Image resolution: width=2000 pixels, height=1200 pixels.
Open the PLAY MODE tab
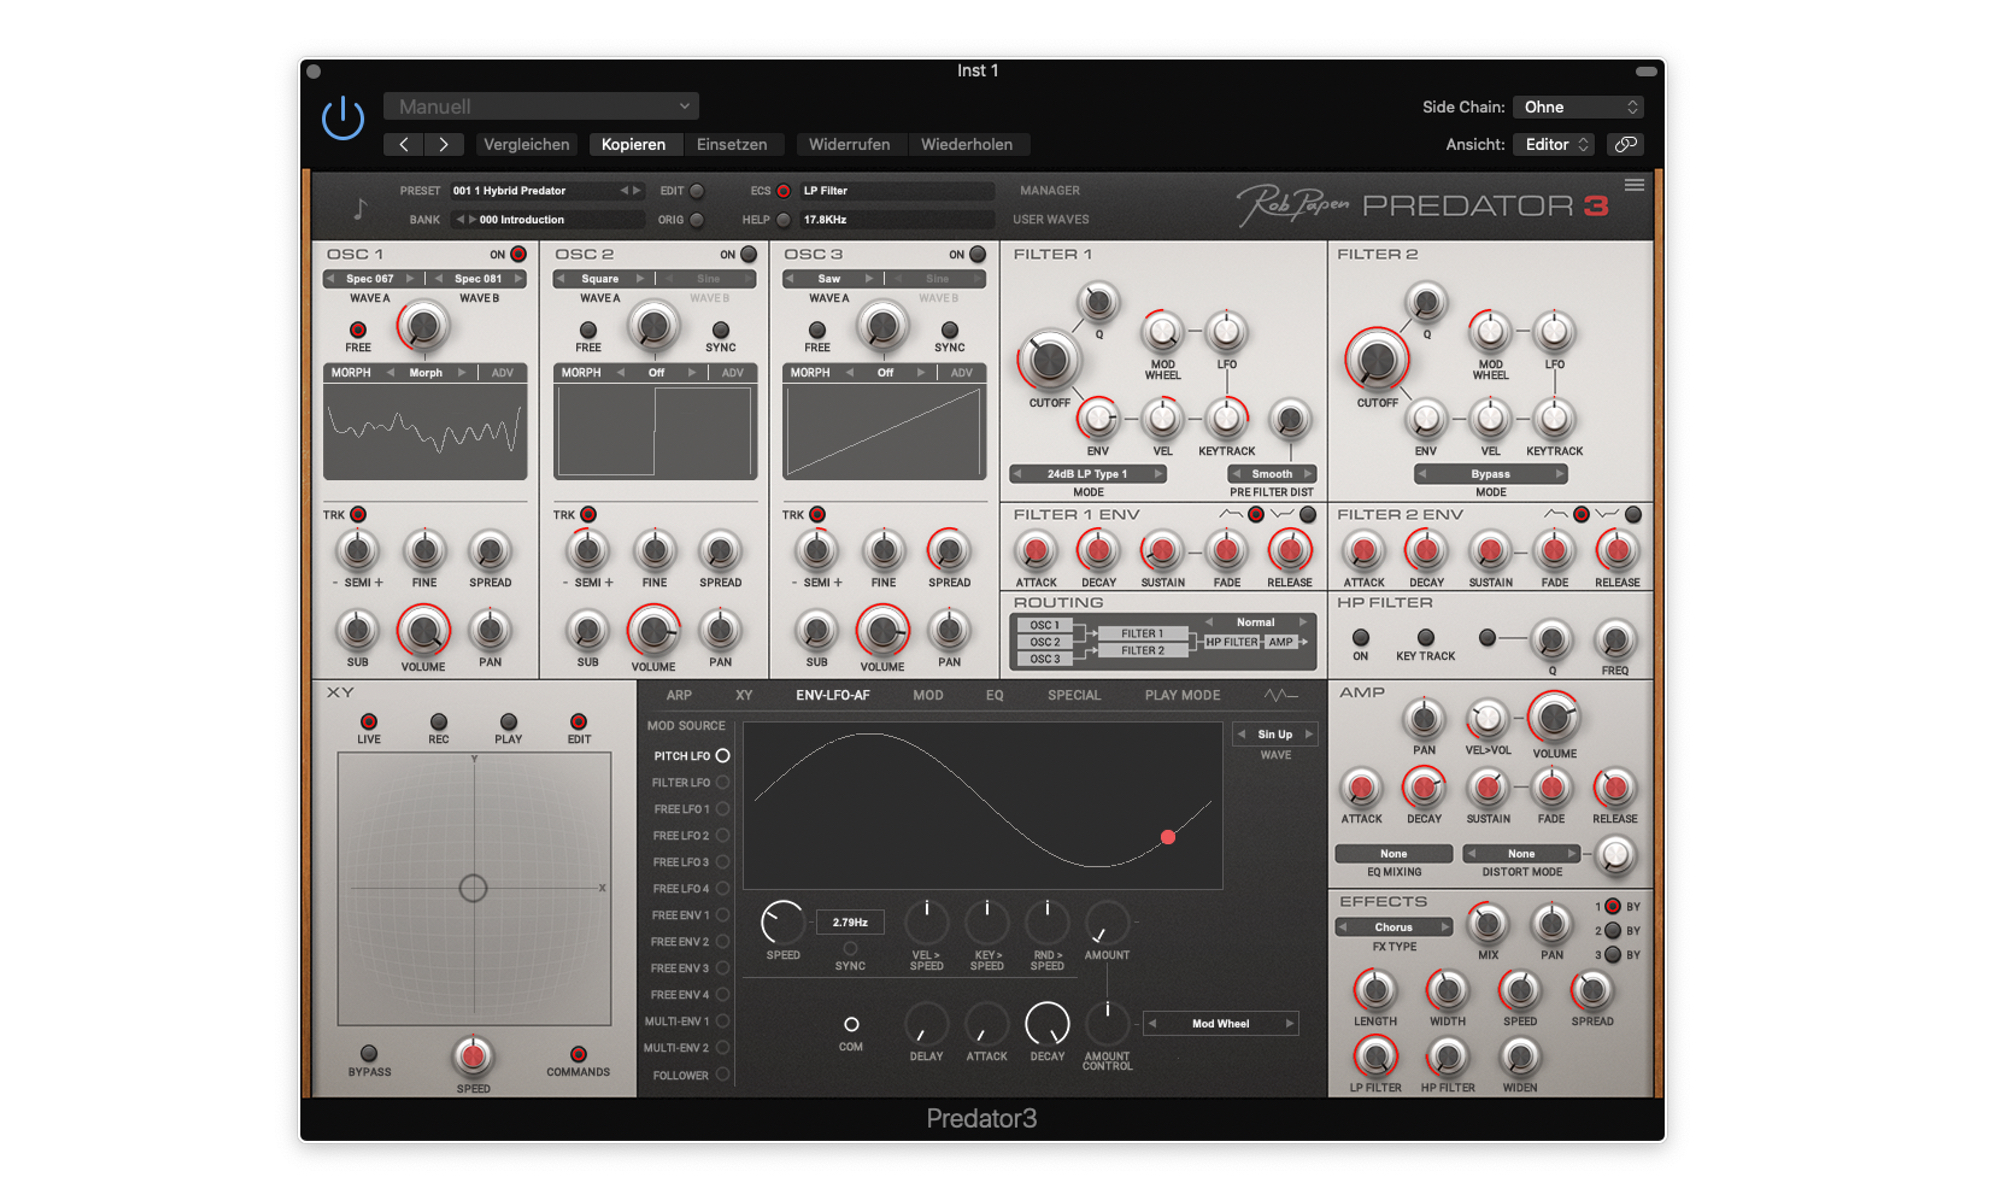pos(1182,695)
